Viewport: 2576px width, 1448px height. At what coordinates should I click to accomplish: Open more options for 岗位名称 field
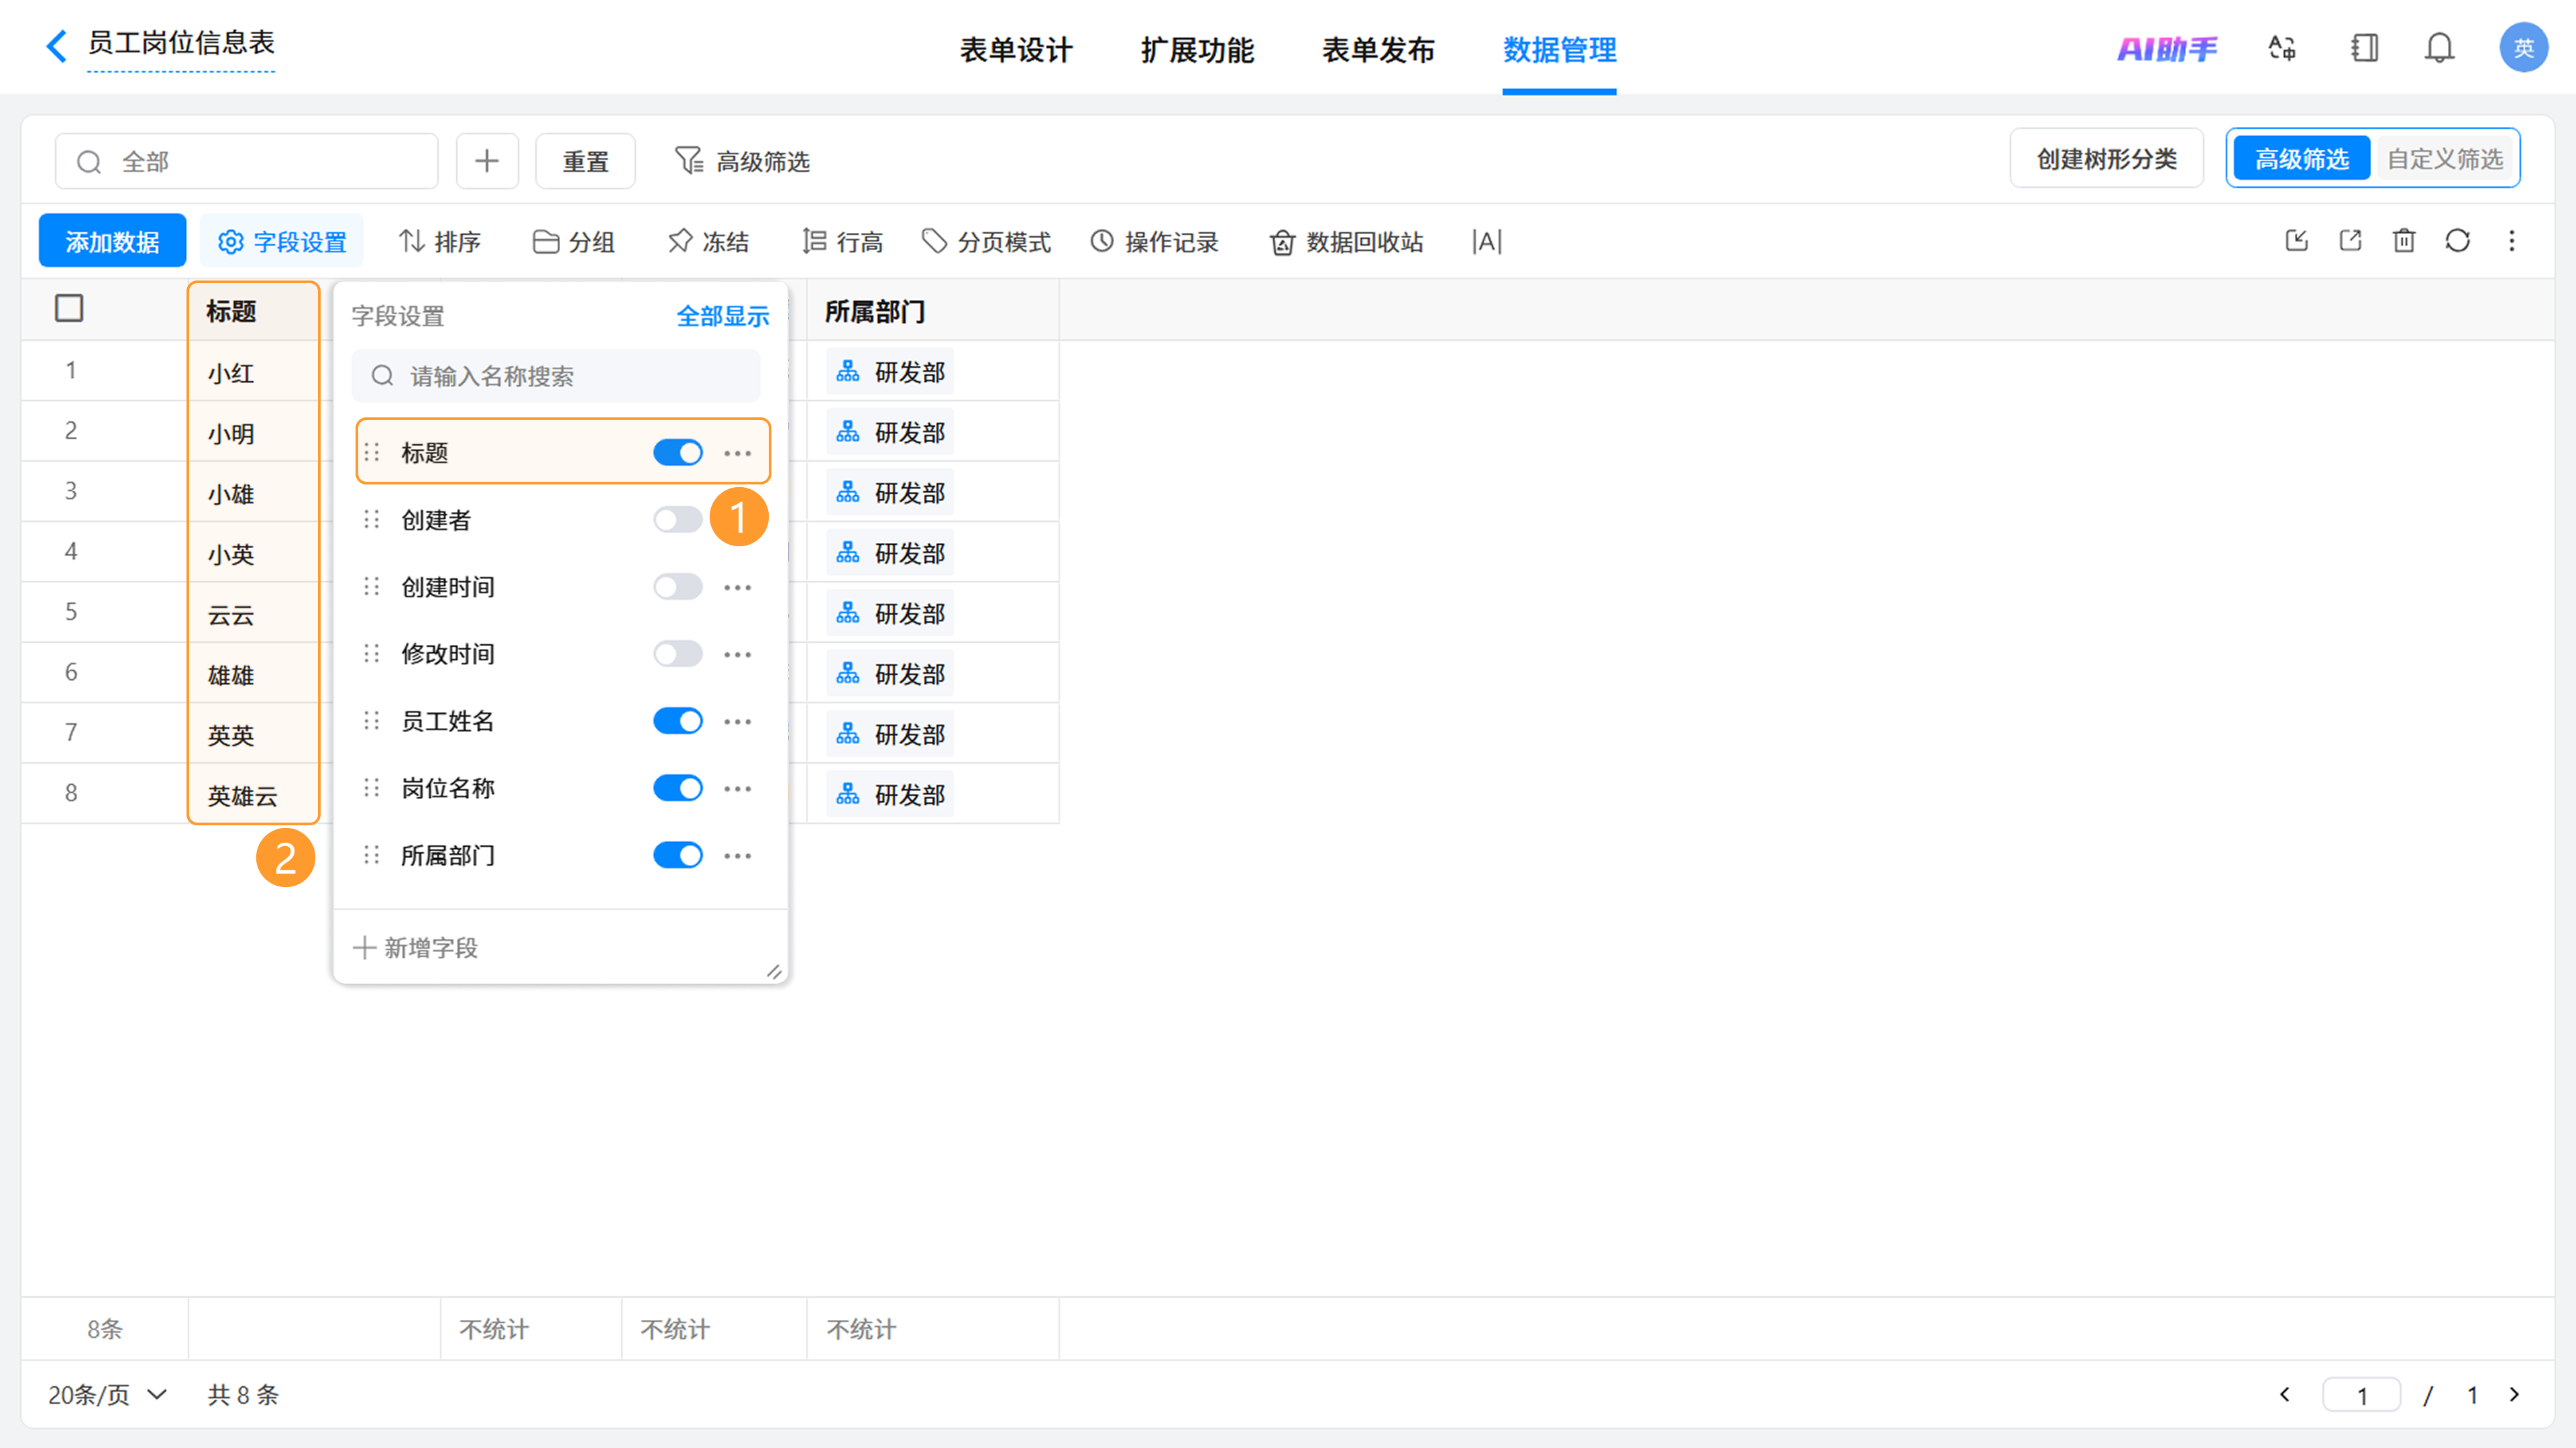click(x=738, y=788)
